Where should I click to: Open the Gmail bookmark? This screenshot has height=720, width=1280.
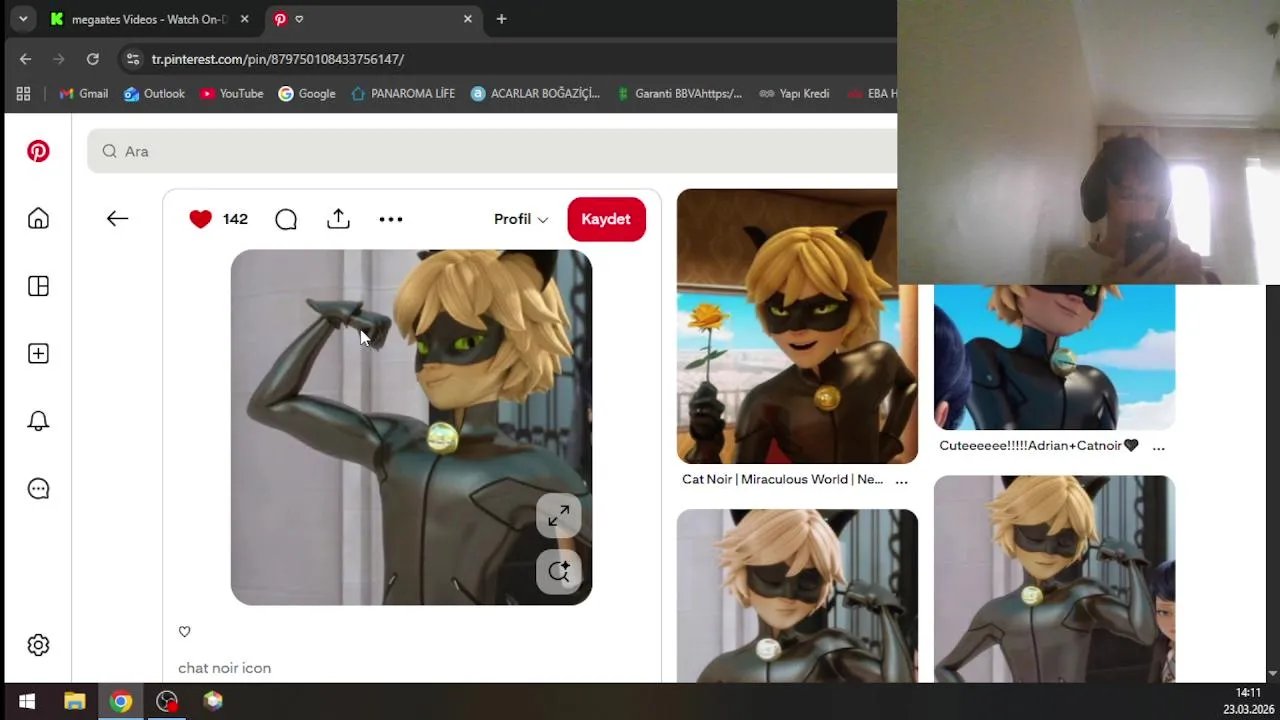click(x=84, y=93)
